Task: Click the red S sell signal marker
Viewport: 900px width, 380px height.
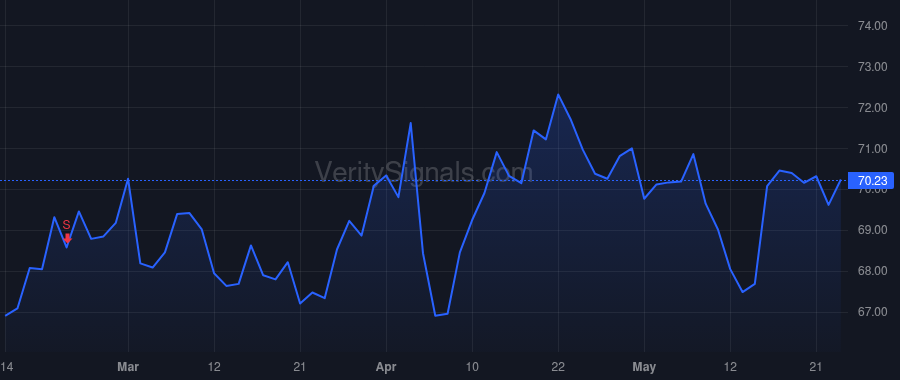Action: click(66, 225)
